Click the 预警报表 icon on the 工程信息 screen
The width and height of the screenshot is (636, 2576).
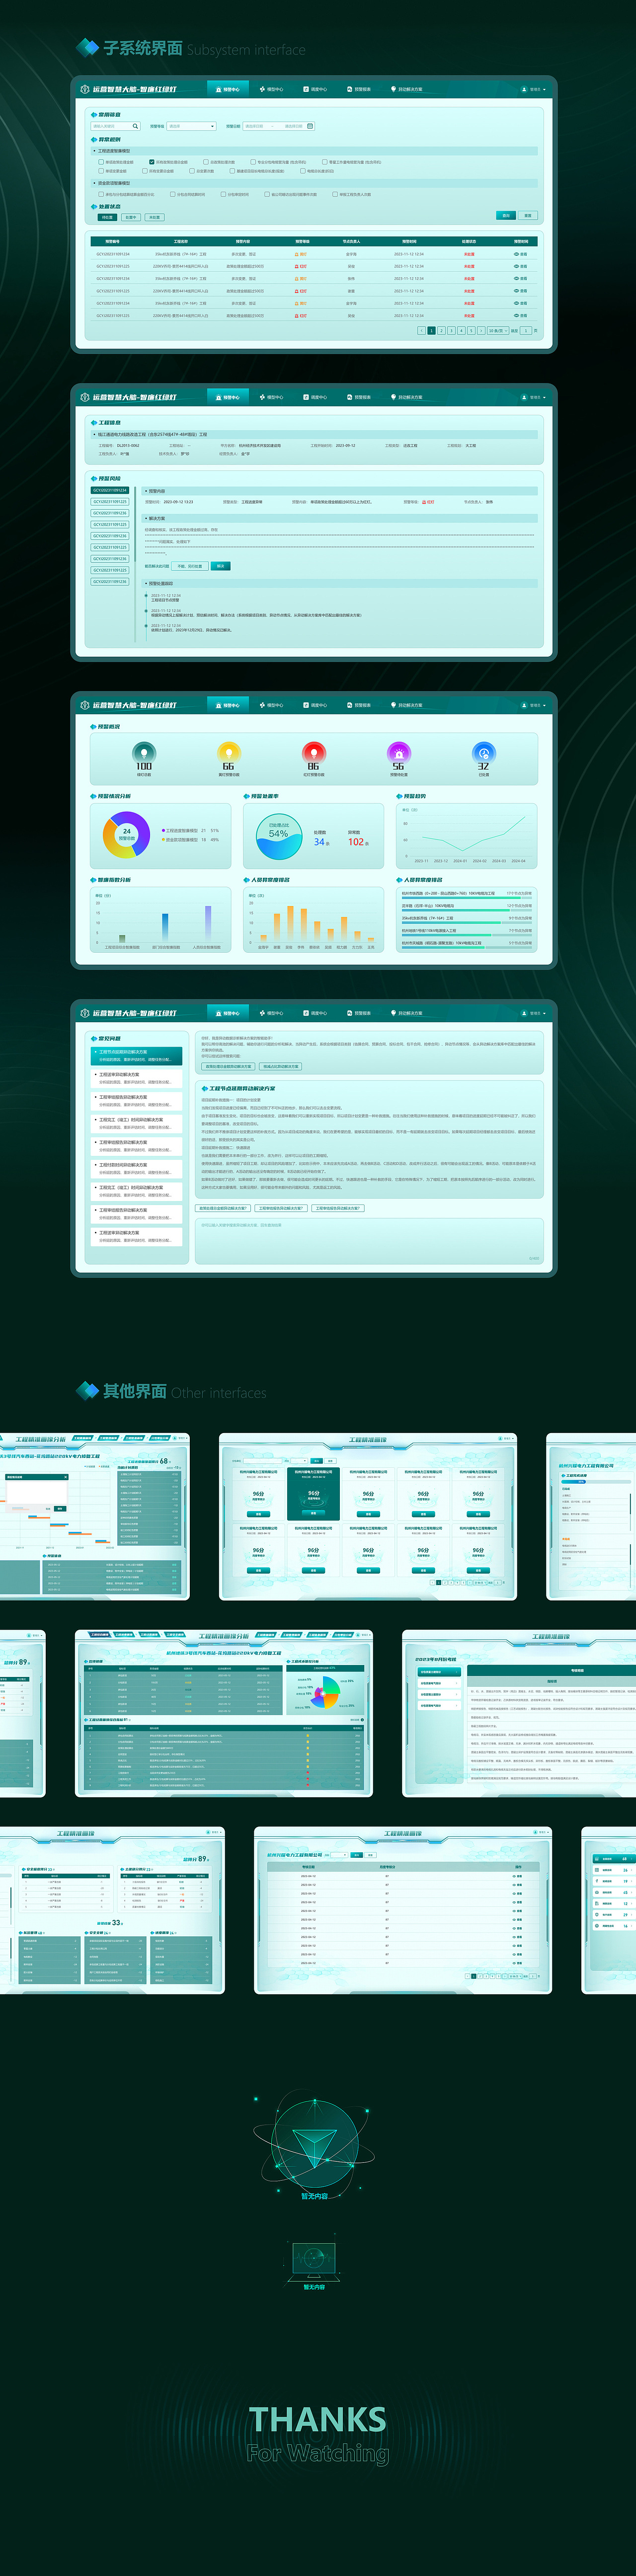tap(350, 397)
